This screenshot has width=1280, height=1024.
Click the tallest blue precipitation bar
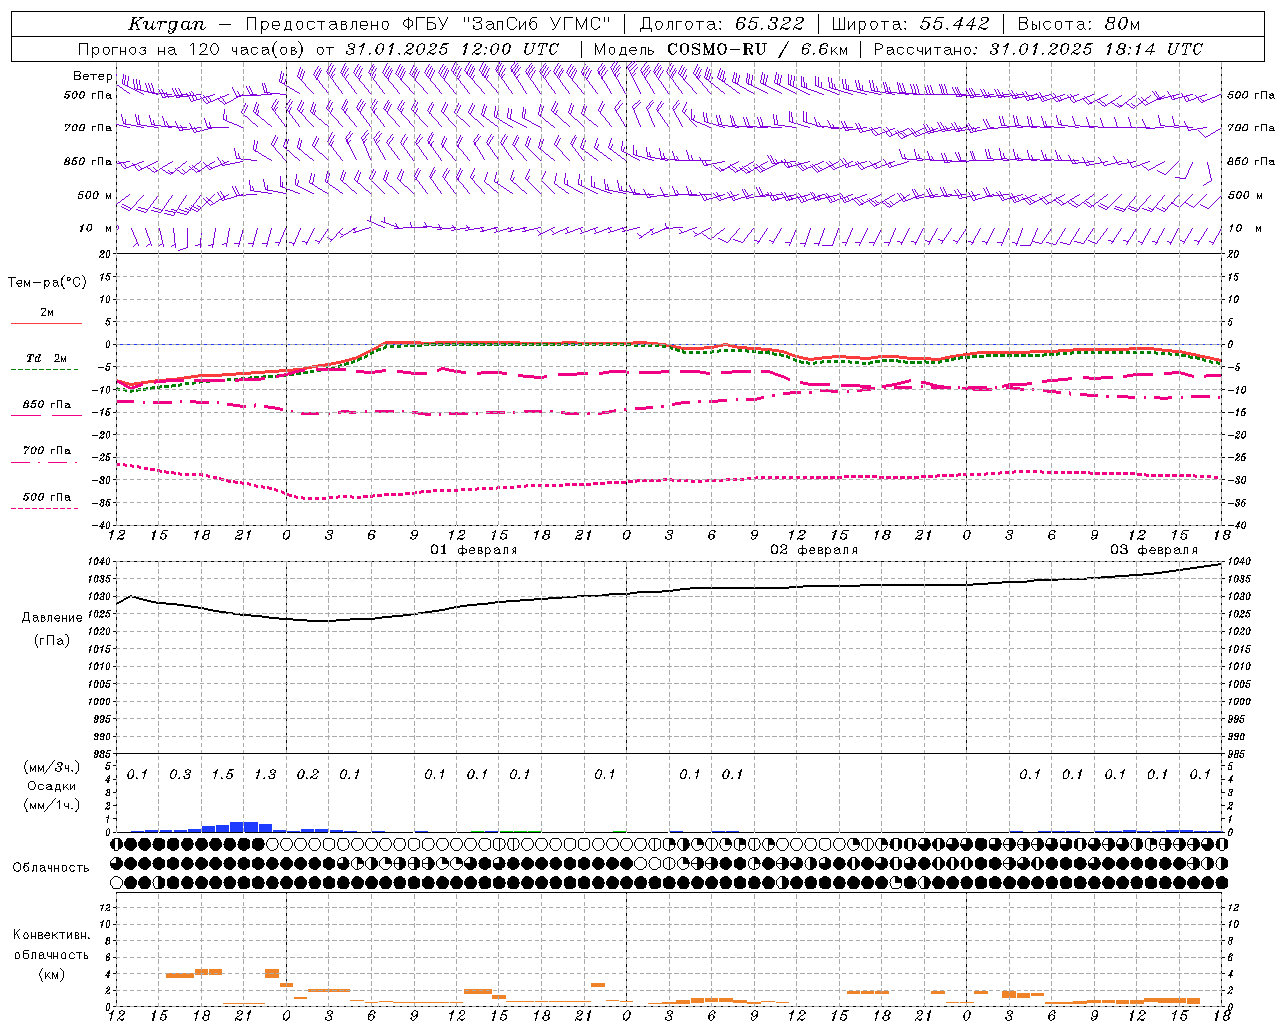coord(244,826)
